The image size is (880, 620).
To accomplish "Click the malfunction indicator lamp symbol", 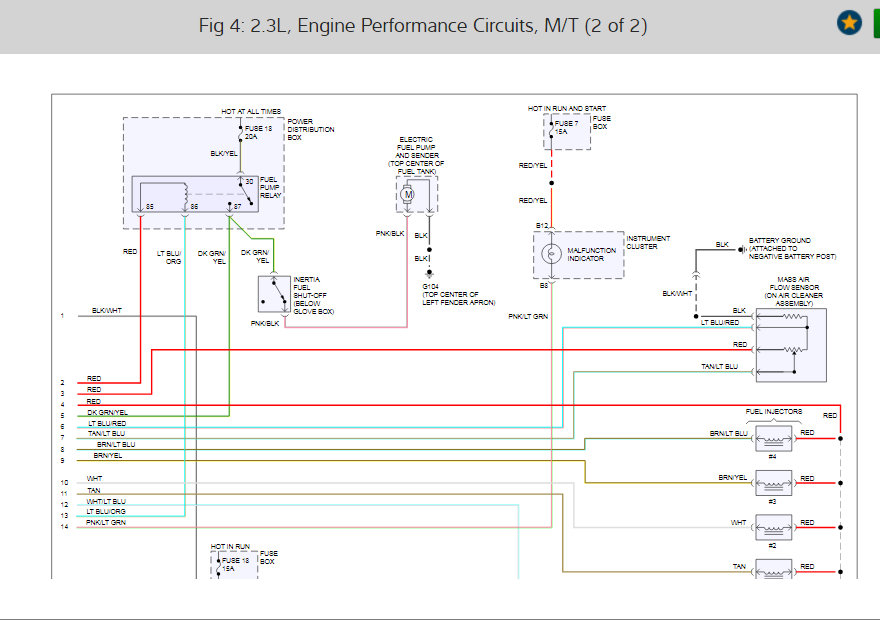I will point(551,254).
